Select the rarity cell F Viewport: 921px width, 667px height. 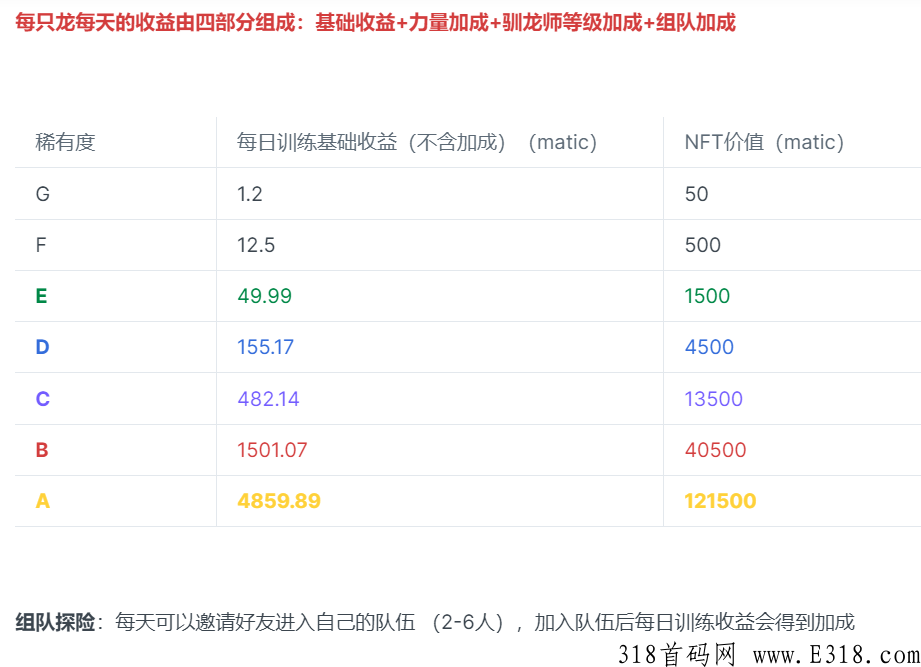pyautogui.click(x=41, y=245)
